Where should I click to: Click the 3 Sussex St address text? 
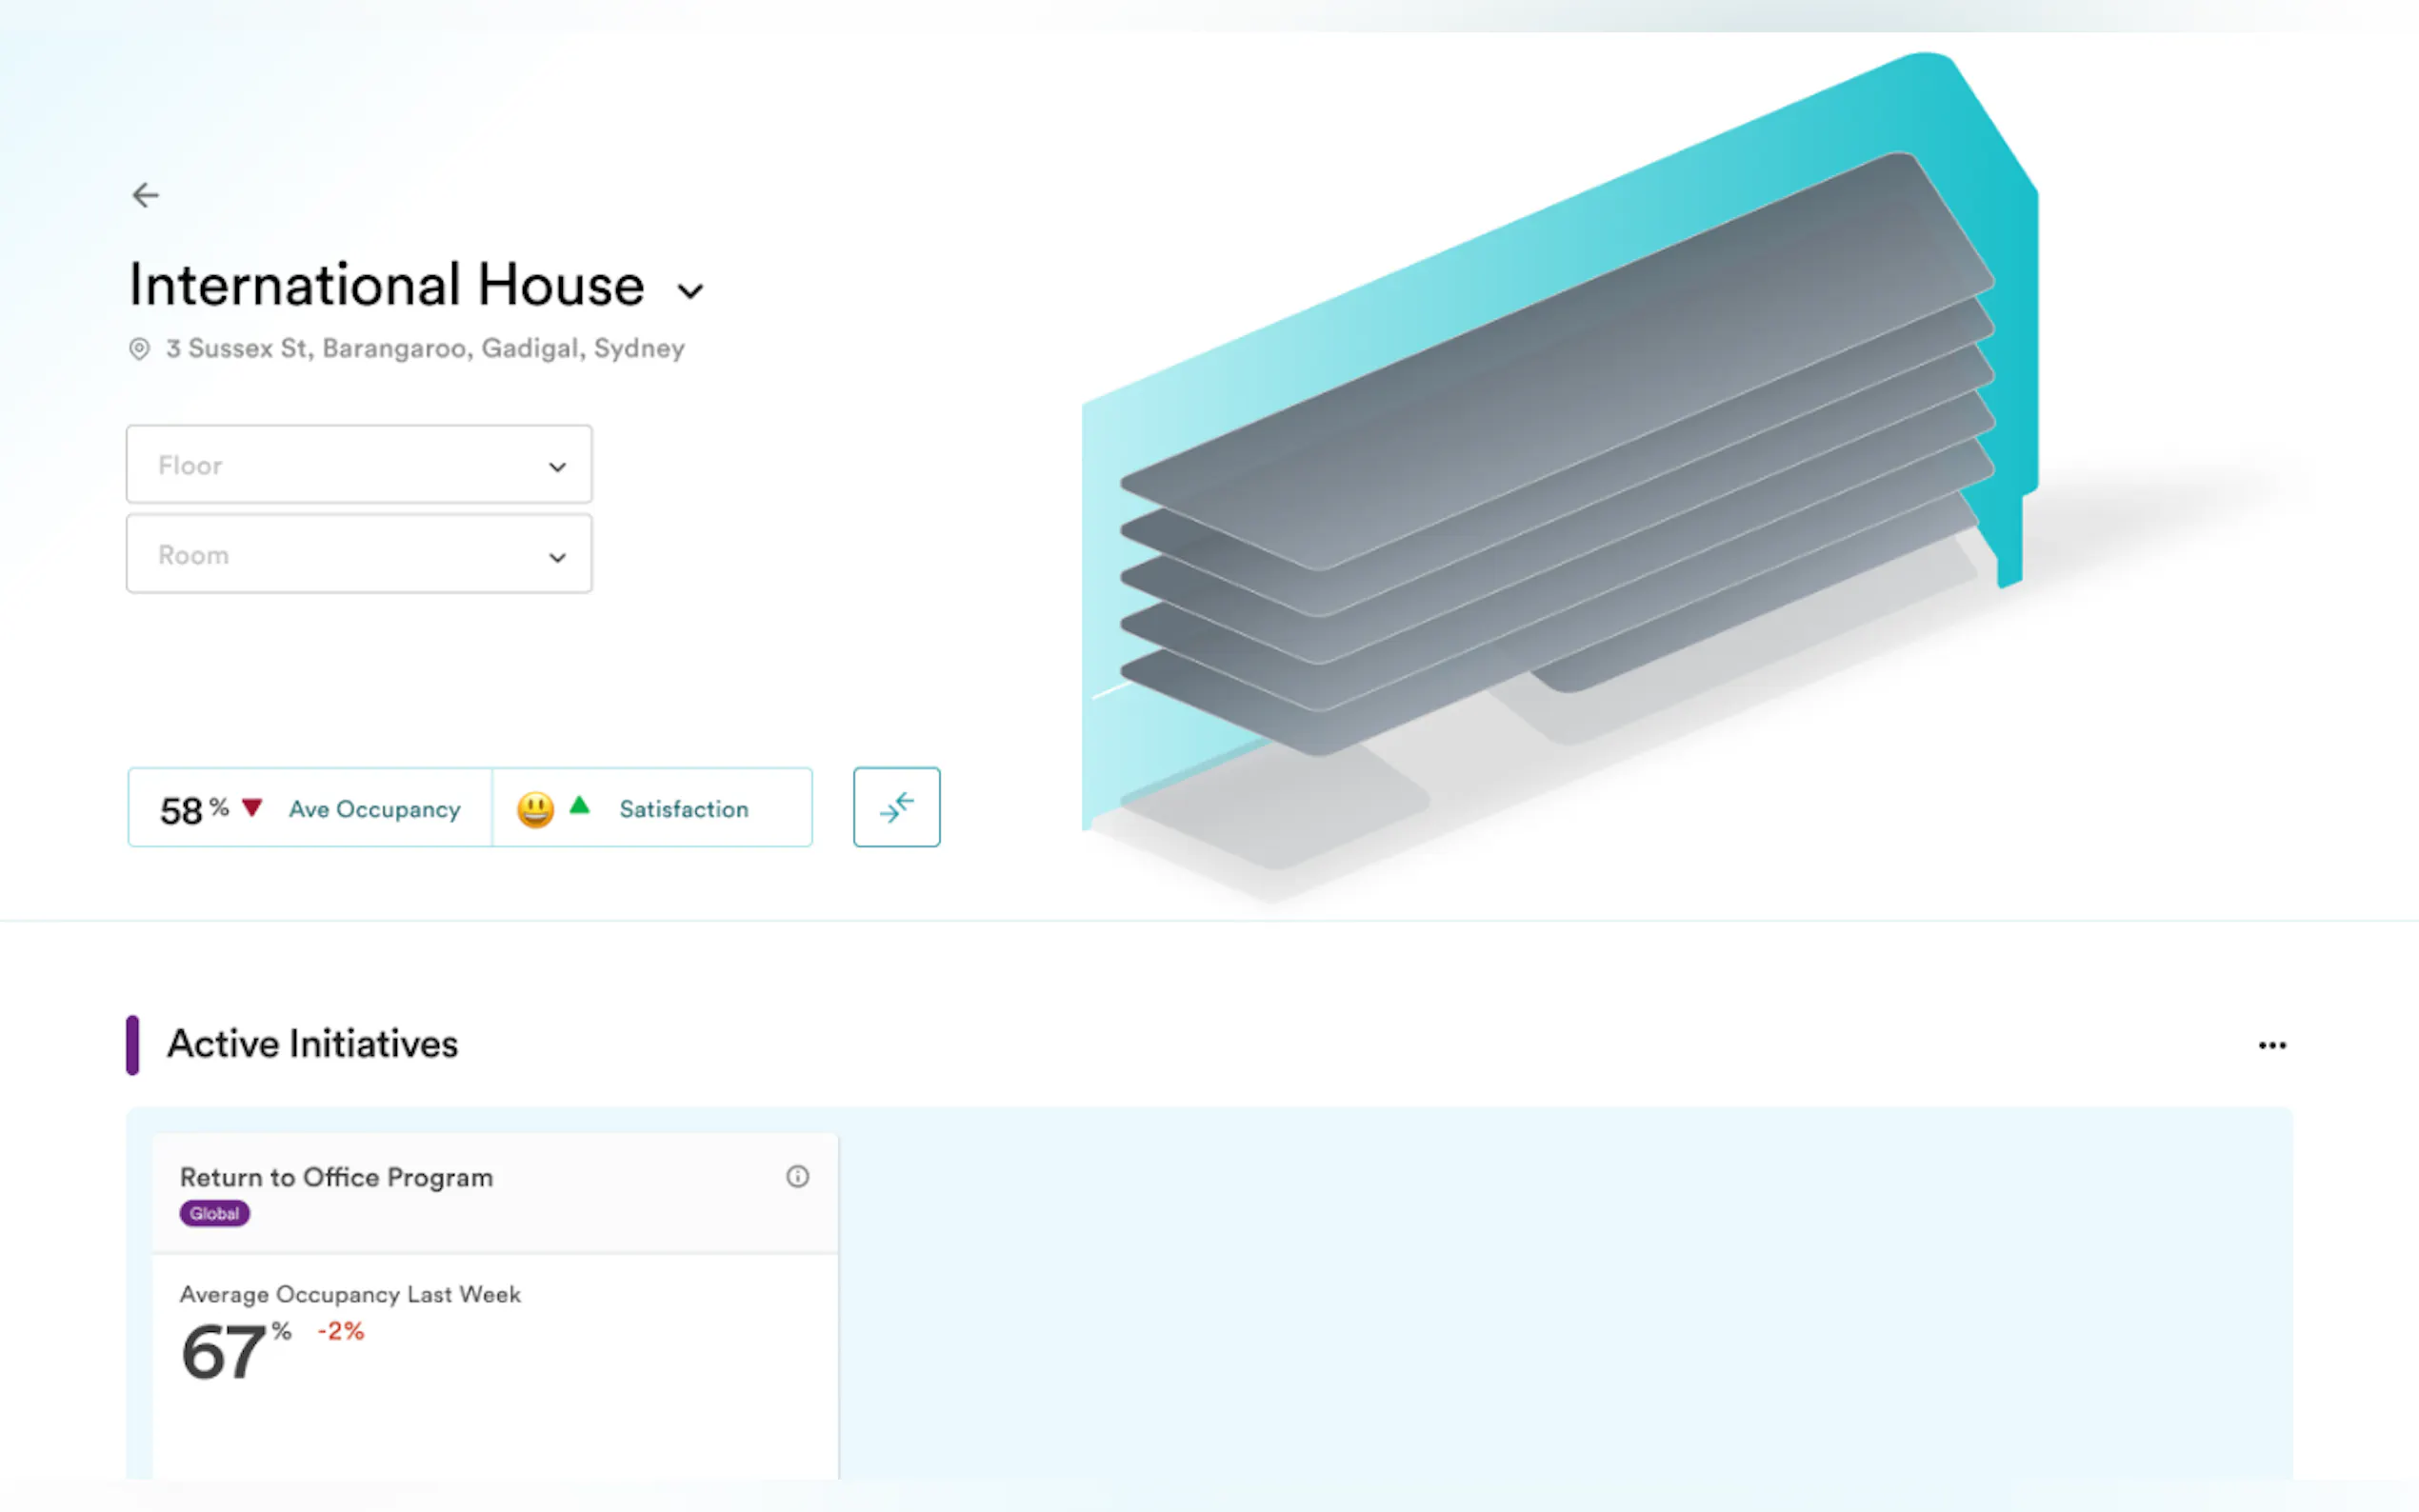425,349
